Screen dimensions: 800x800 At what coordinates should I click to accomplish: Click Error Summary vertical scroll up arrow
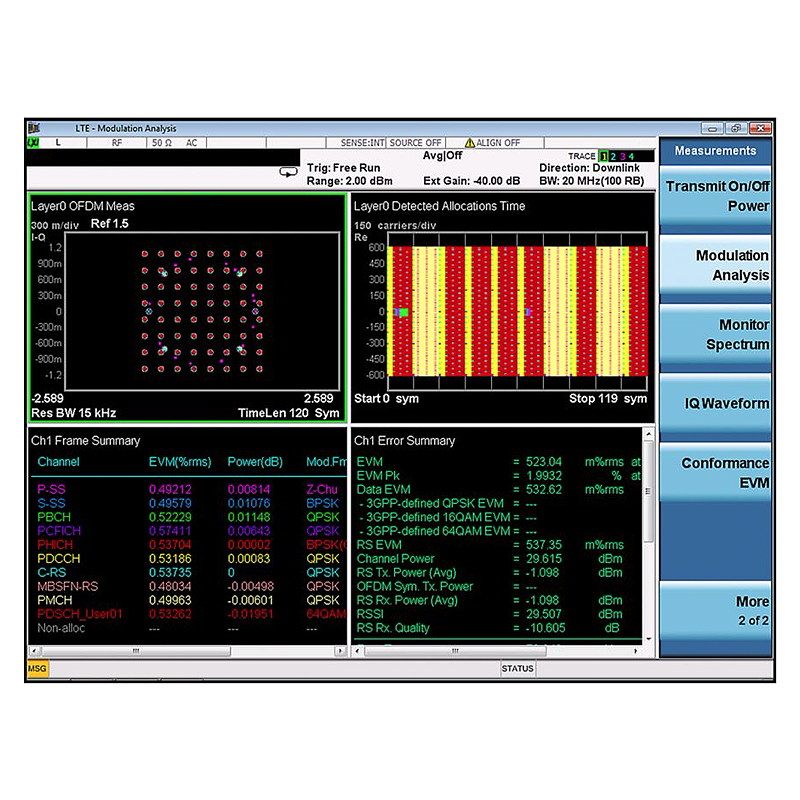648,434
